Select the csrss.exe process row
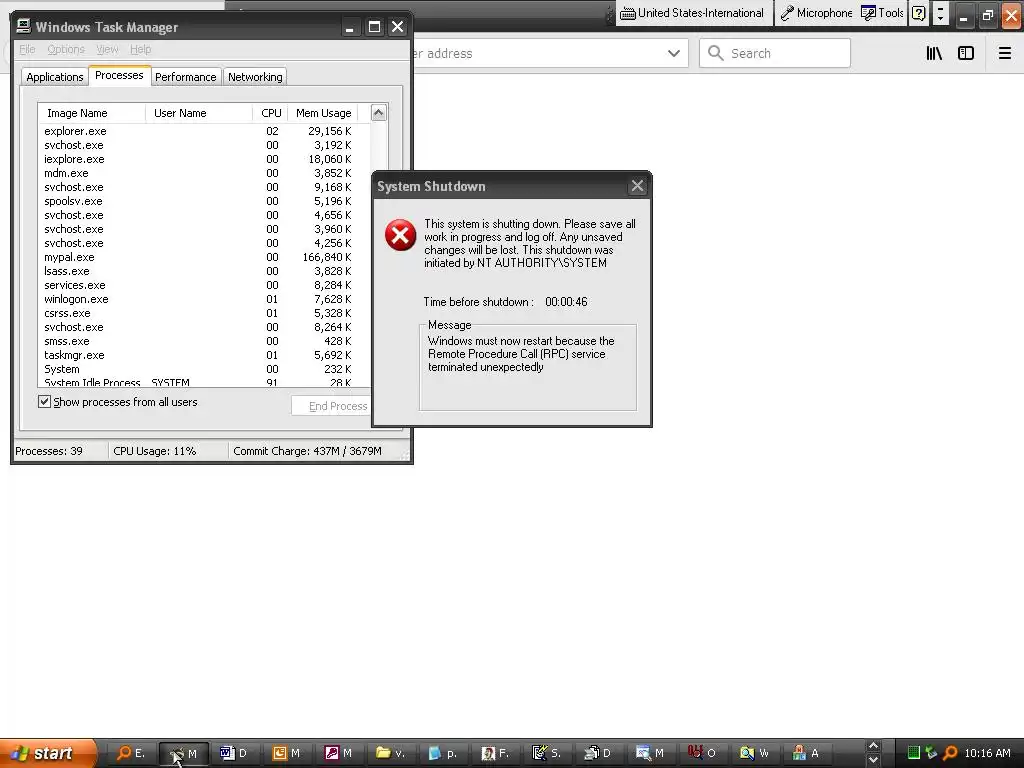Image resolution: width=1024 pixels, height=768 pixels. tap(204, 313)
